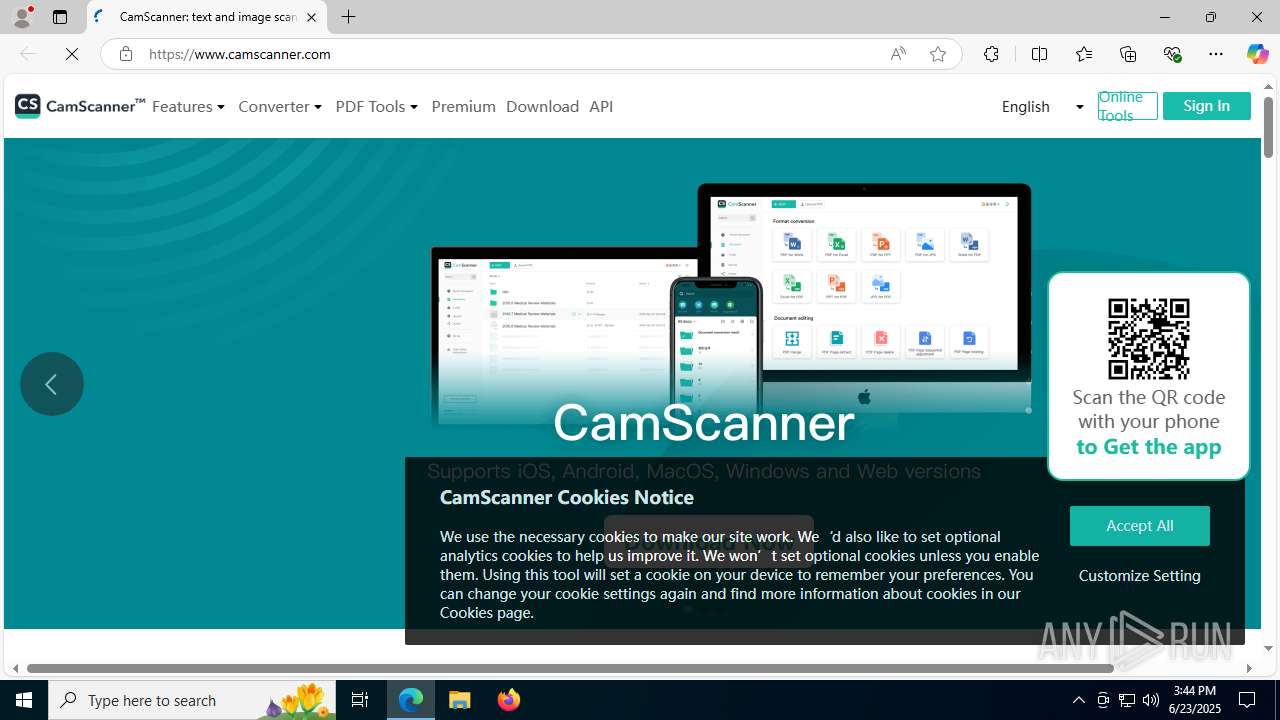Open the Extensions icon

tap(991, 54)
